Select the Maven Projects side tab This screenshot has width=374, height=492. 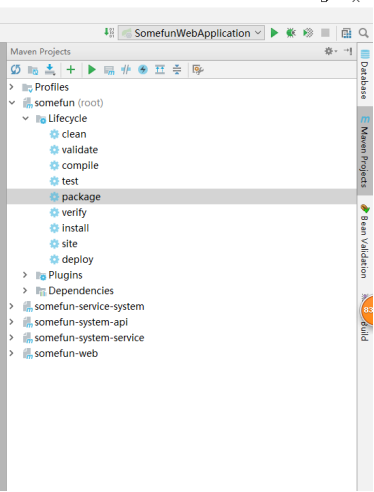click(x=365, y=151)
